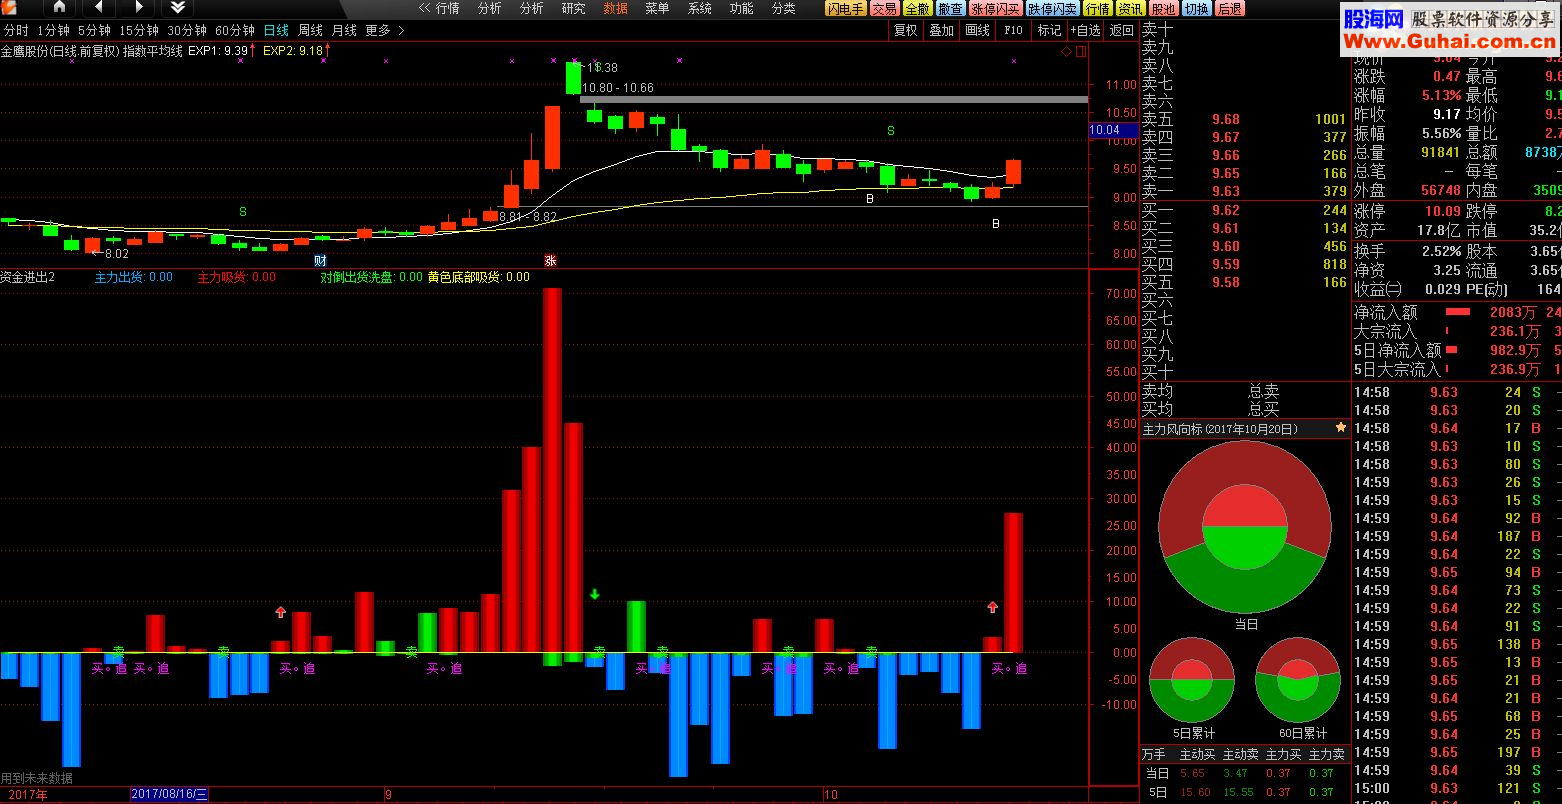Open the 画线 drawing tool
Screen dimensions: 1562x804
[x=977, y=31]
